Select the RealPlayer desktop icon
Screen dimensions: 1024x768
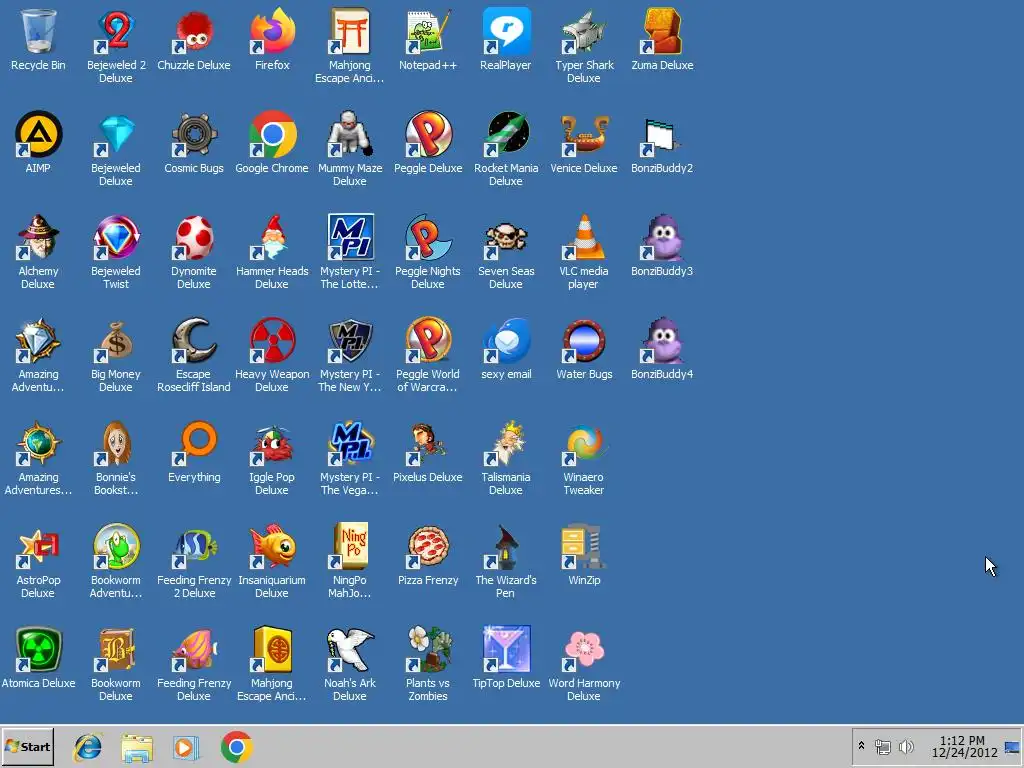point(505,31)
